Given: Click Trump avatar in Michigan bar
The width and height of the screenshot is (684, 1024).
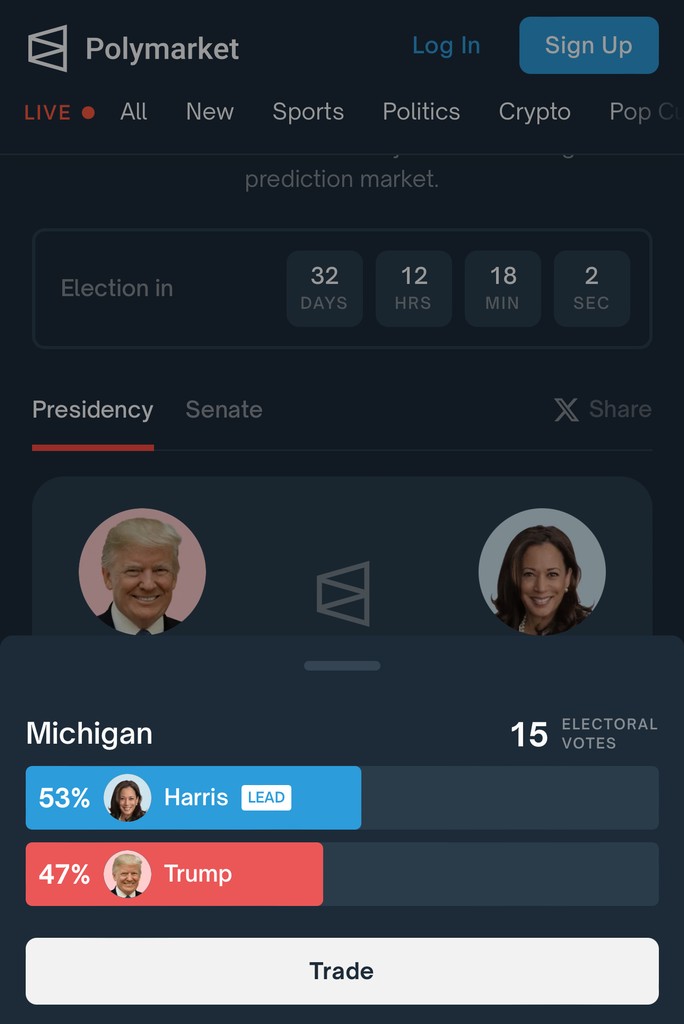Looking at the screenshot, I should point(127,874).
